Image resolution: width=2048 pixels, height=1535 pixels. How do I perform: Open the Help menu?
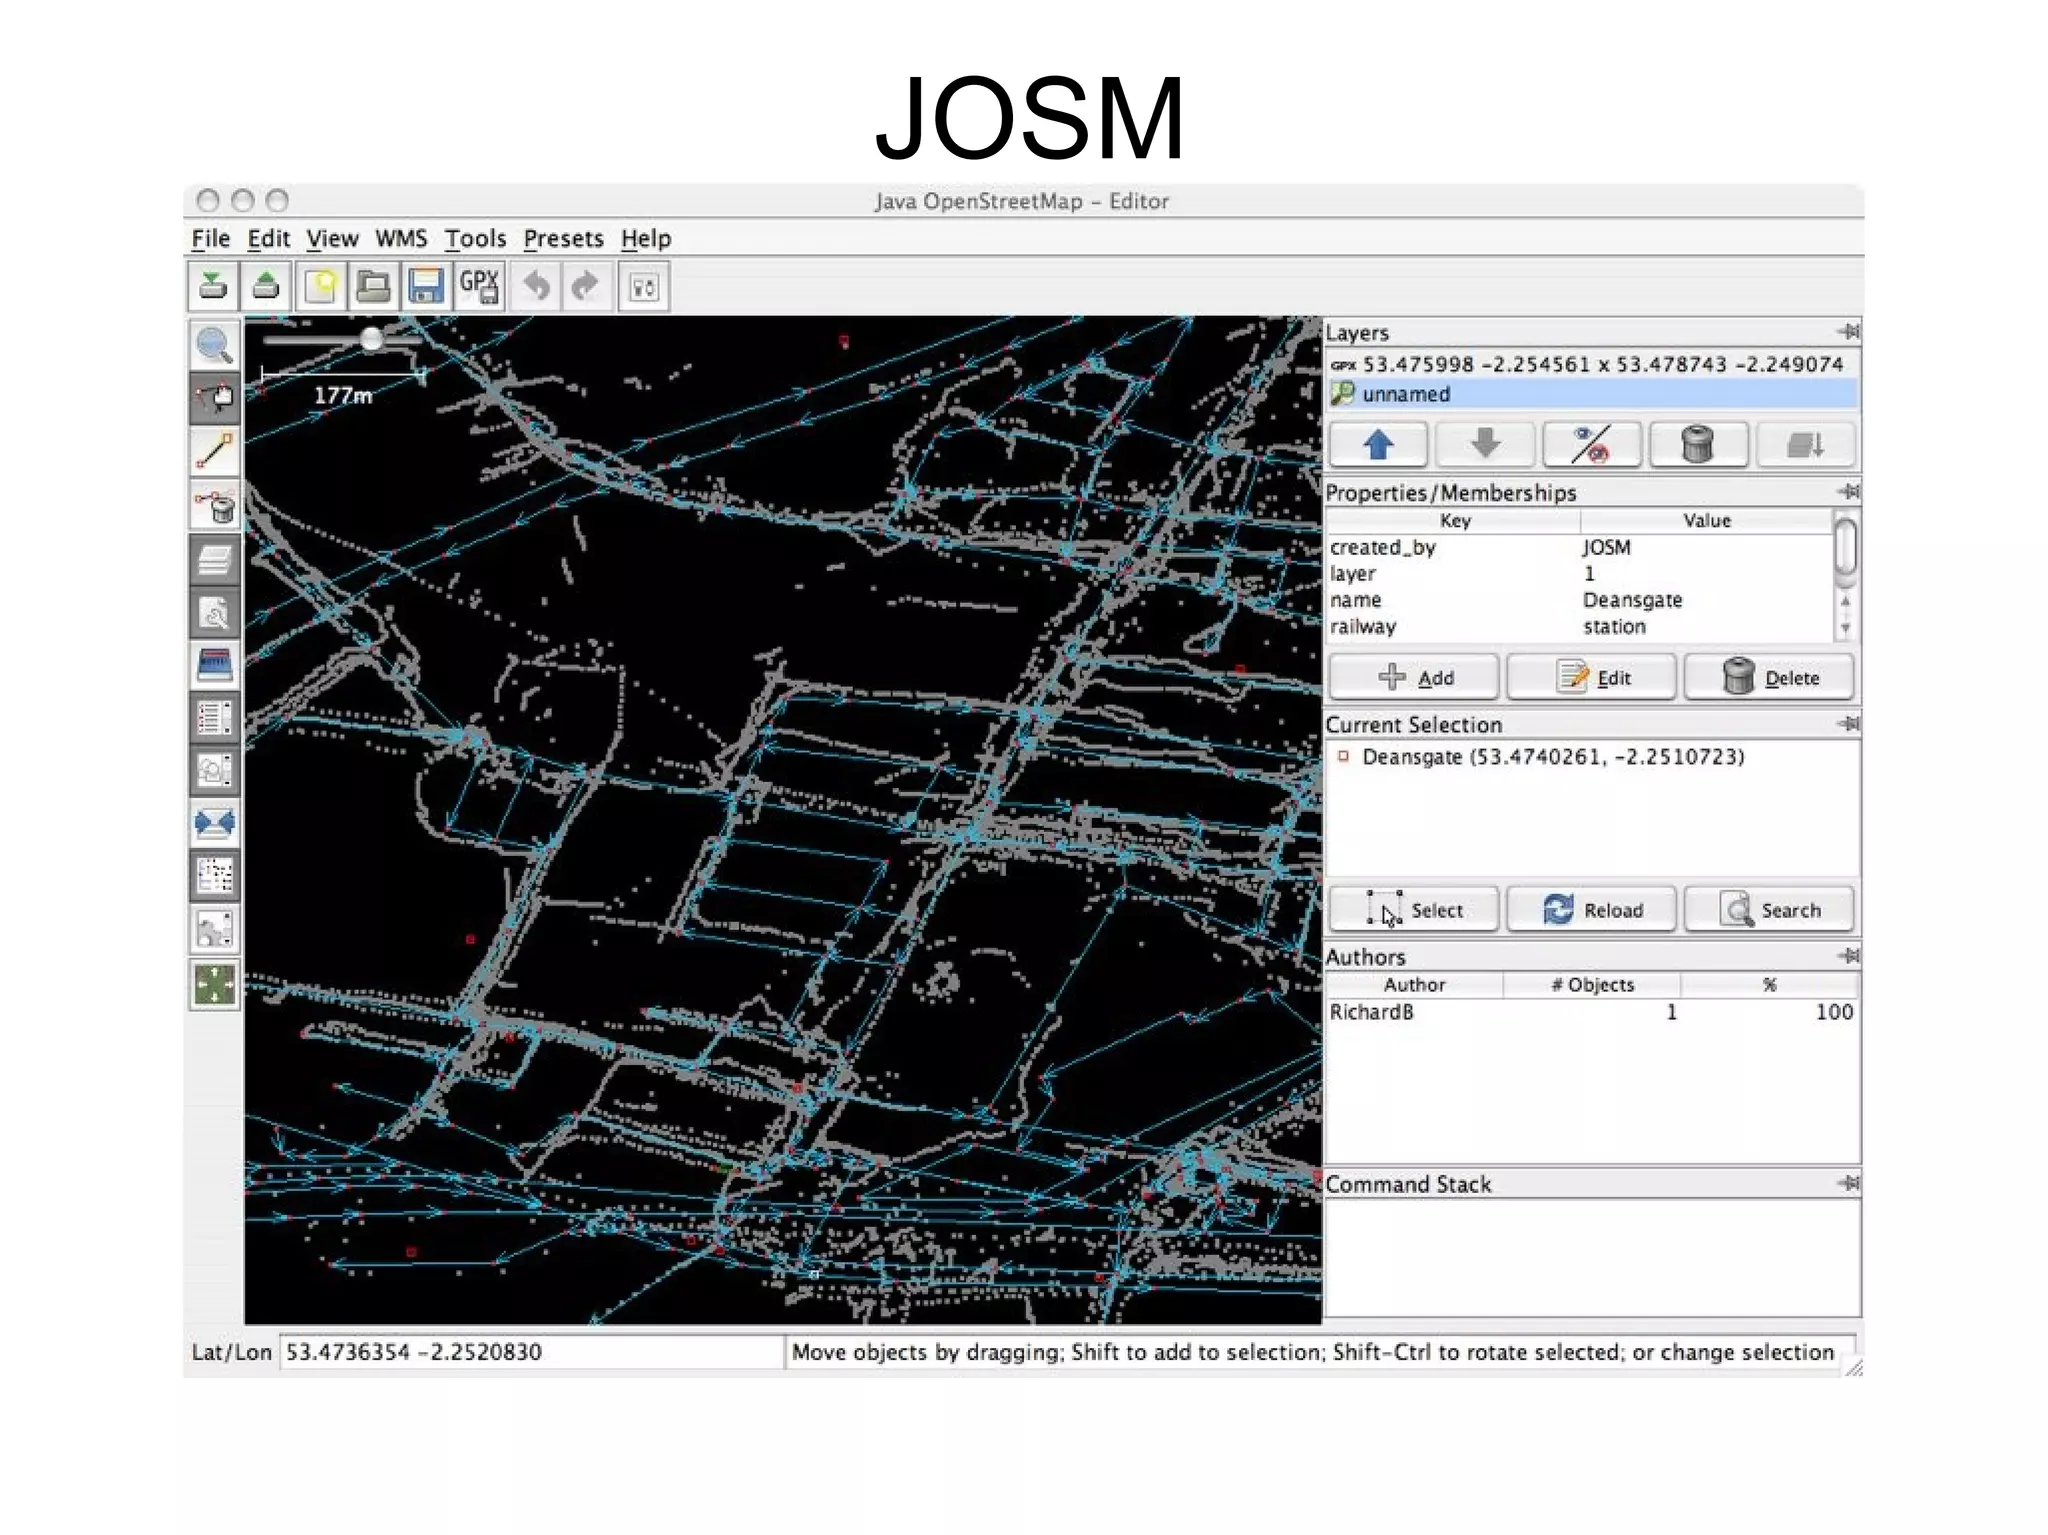pos(646,239)
